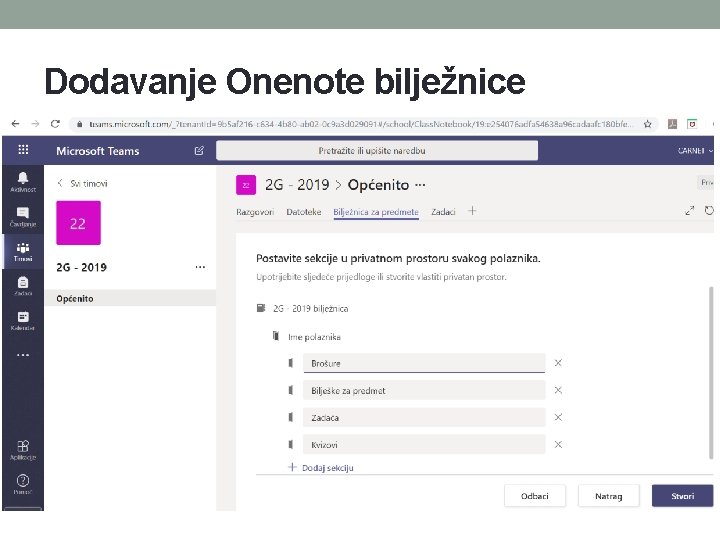Image resolution: width=720 pixels, height=540 pixels.
Task: Go back to Svi timovi
Action: click(x=83, y=183)
